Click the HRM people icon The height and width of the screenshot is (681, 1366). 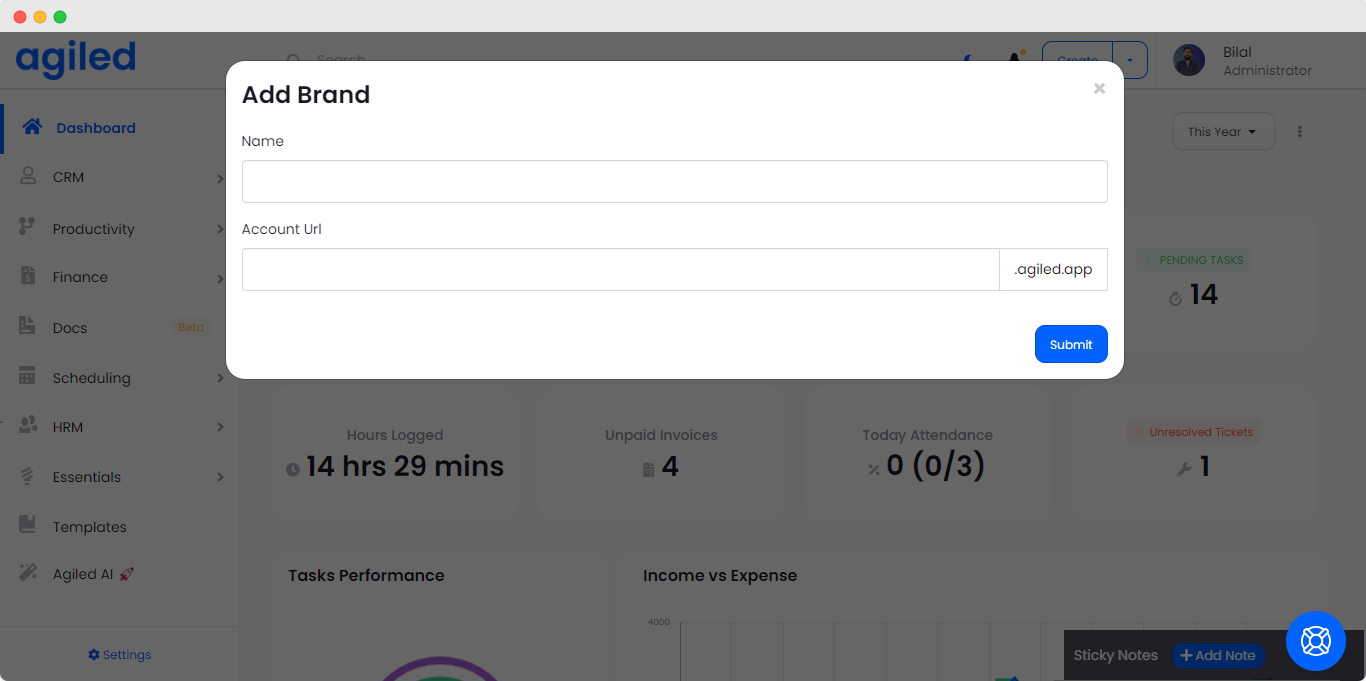(28, 426)
